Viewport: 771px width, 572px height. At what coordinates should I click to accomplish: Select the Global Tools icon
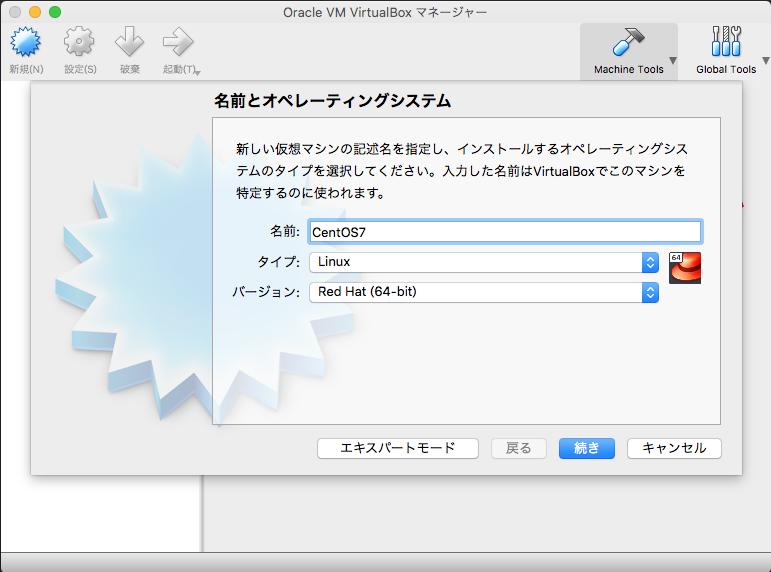click(726, 41)
